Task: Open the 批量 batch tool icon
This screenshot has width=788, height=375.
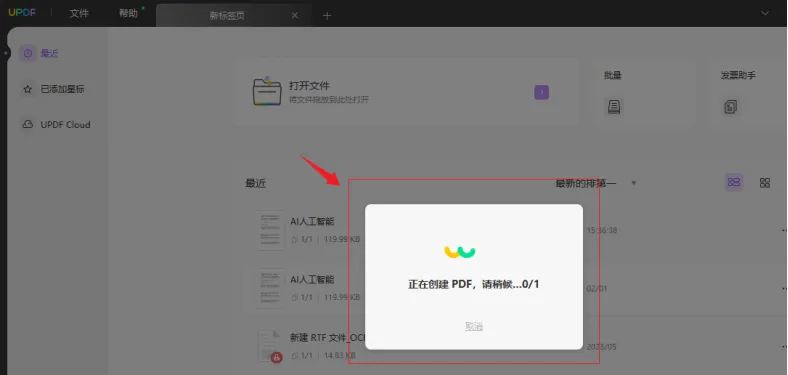Action: pos(614,107)
